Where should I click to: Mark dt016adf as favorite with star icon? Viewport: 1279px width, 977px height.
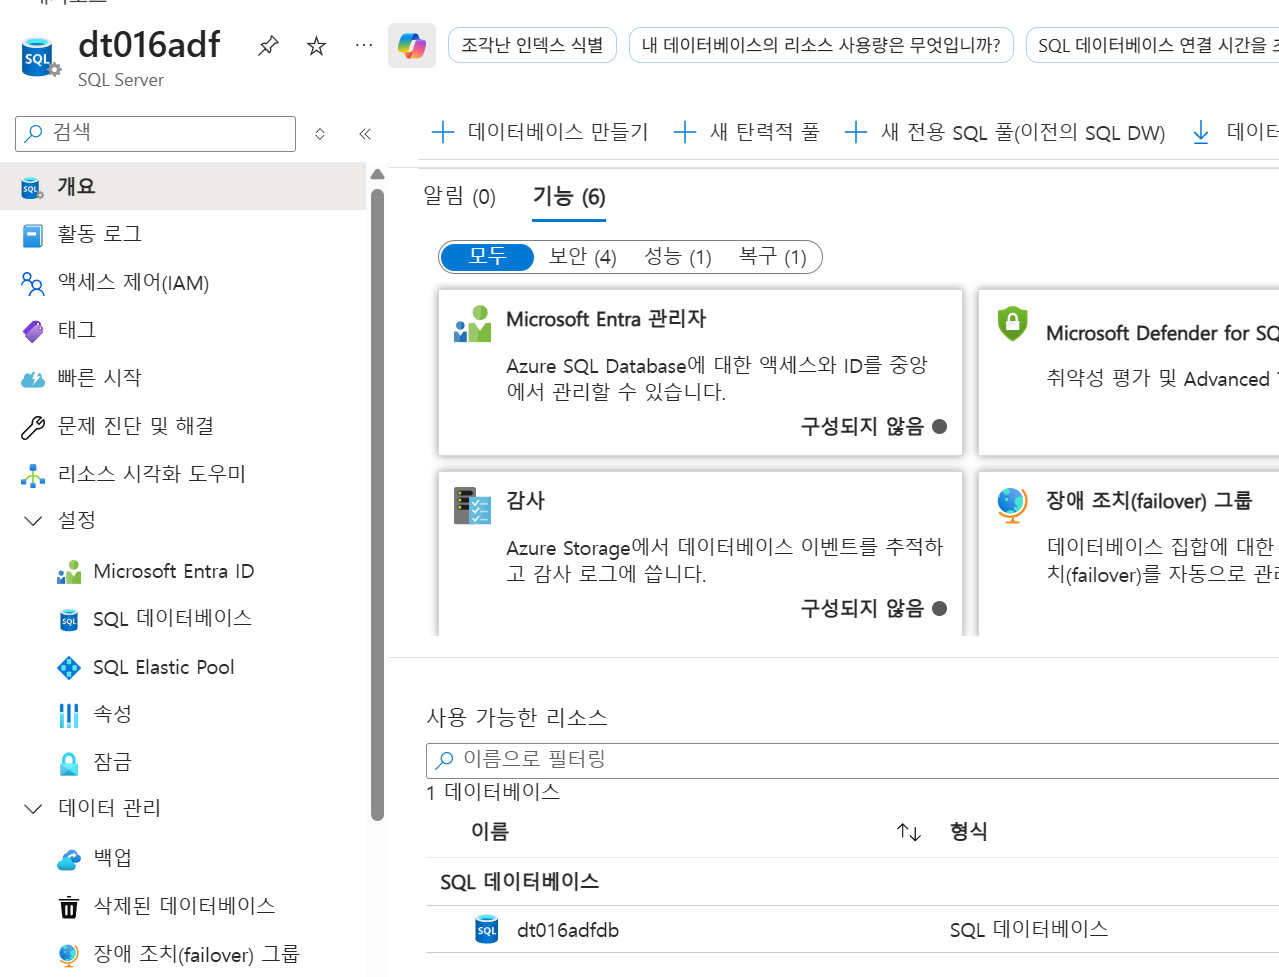pos(316,46)
